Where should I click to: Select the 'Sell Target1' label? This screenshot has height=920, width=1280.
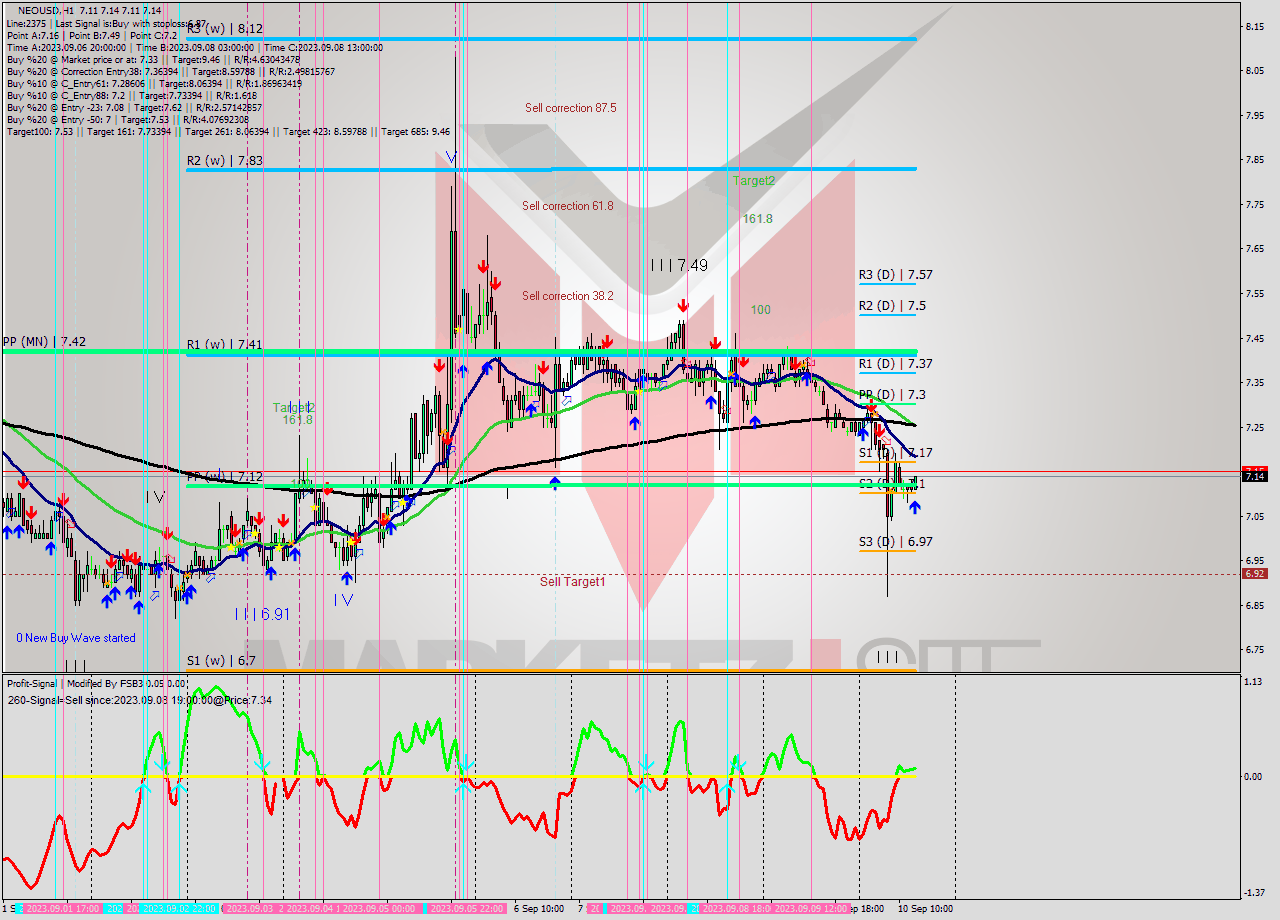click(x=573, y=581)
